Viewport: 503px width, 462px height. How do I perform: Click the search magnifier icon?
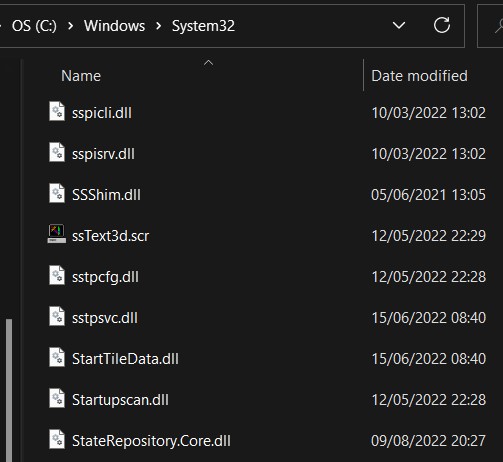tap(499, 26)
